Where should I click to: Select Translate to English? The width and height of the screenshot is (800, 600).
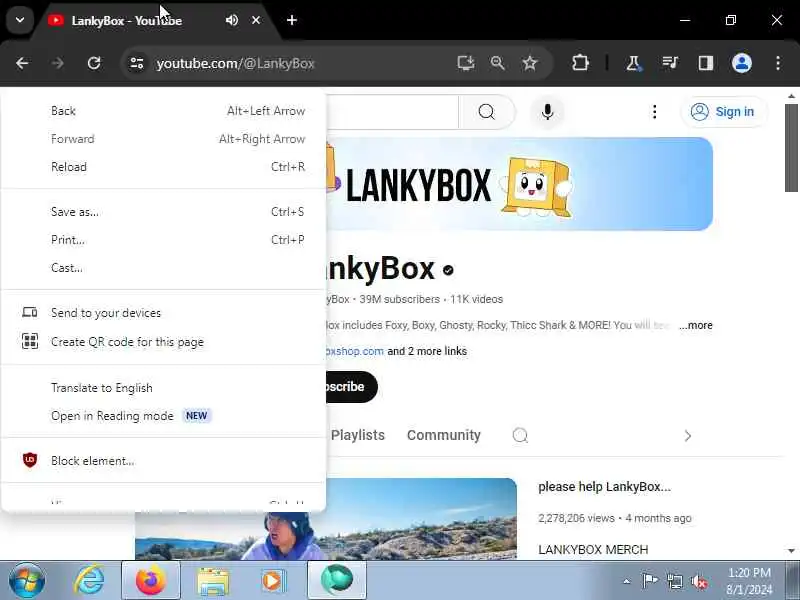click(163, 388)
